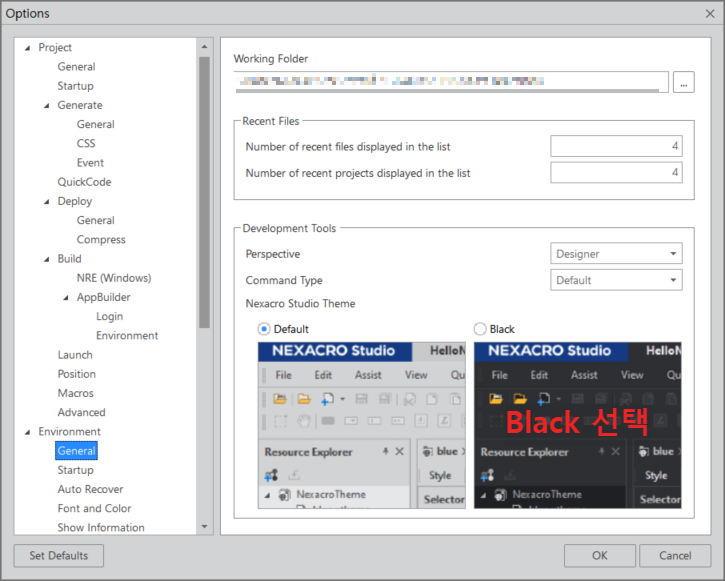The image size is (725, 581).
Task: Select Startup under Project
Action: [75, 86]
